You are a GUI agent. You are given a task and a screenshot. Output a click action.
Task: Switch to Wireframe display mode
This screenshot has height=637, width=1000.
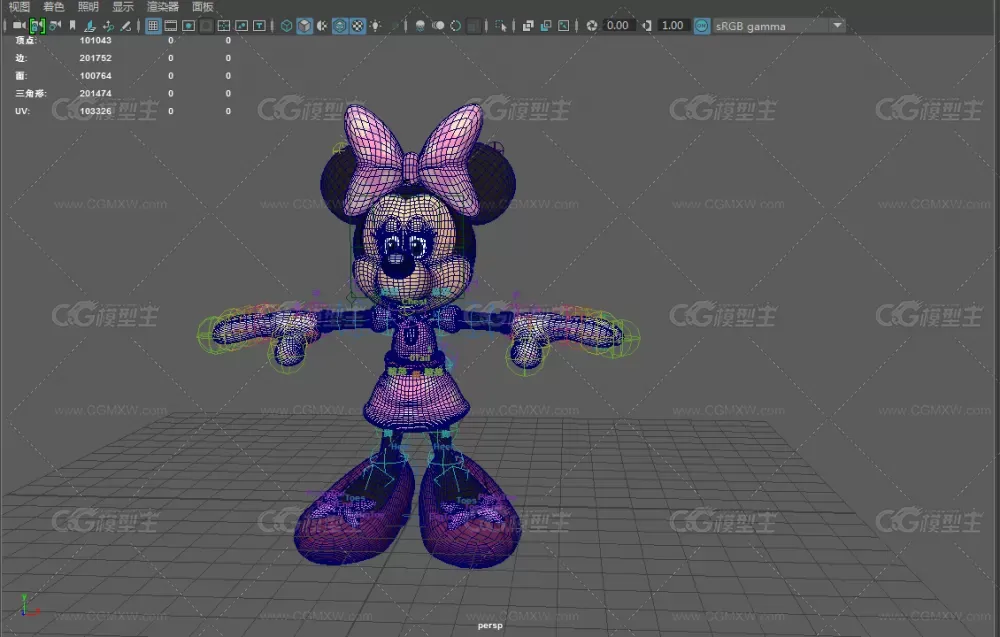287,26
